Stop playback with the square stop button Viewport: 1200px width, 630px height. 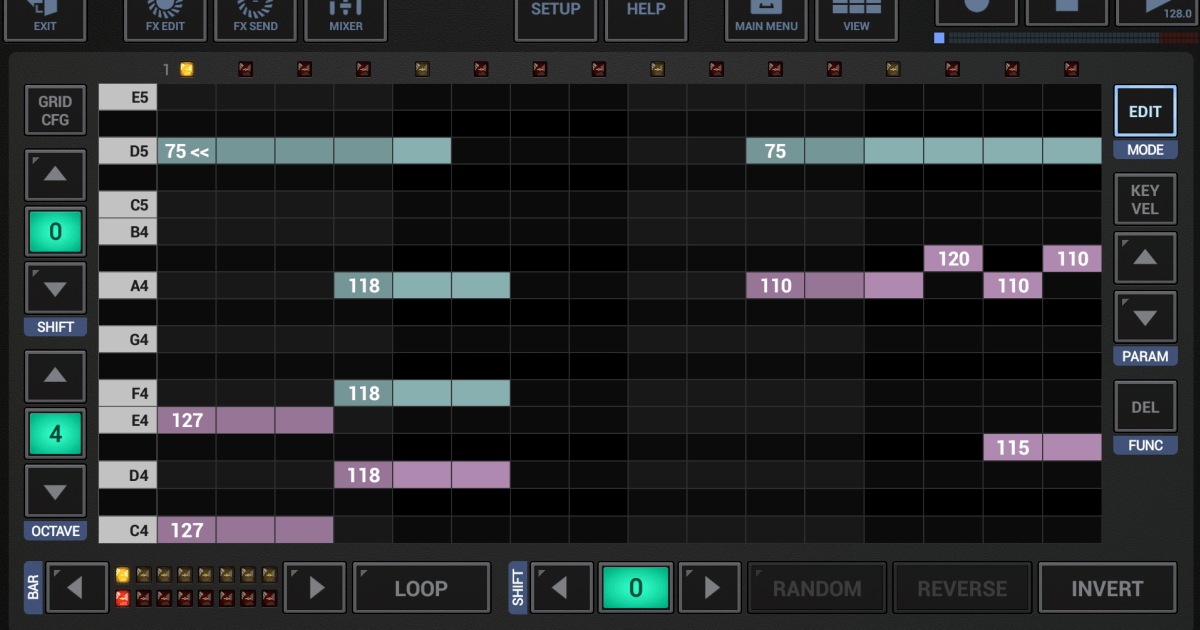coord(1067,10)
